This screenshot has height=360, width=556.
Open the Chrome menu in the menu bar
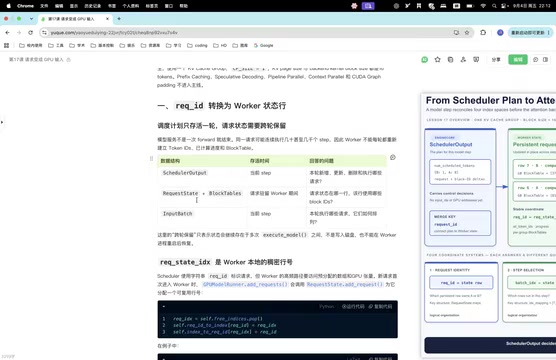click(x=26, y=6)
